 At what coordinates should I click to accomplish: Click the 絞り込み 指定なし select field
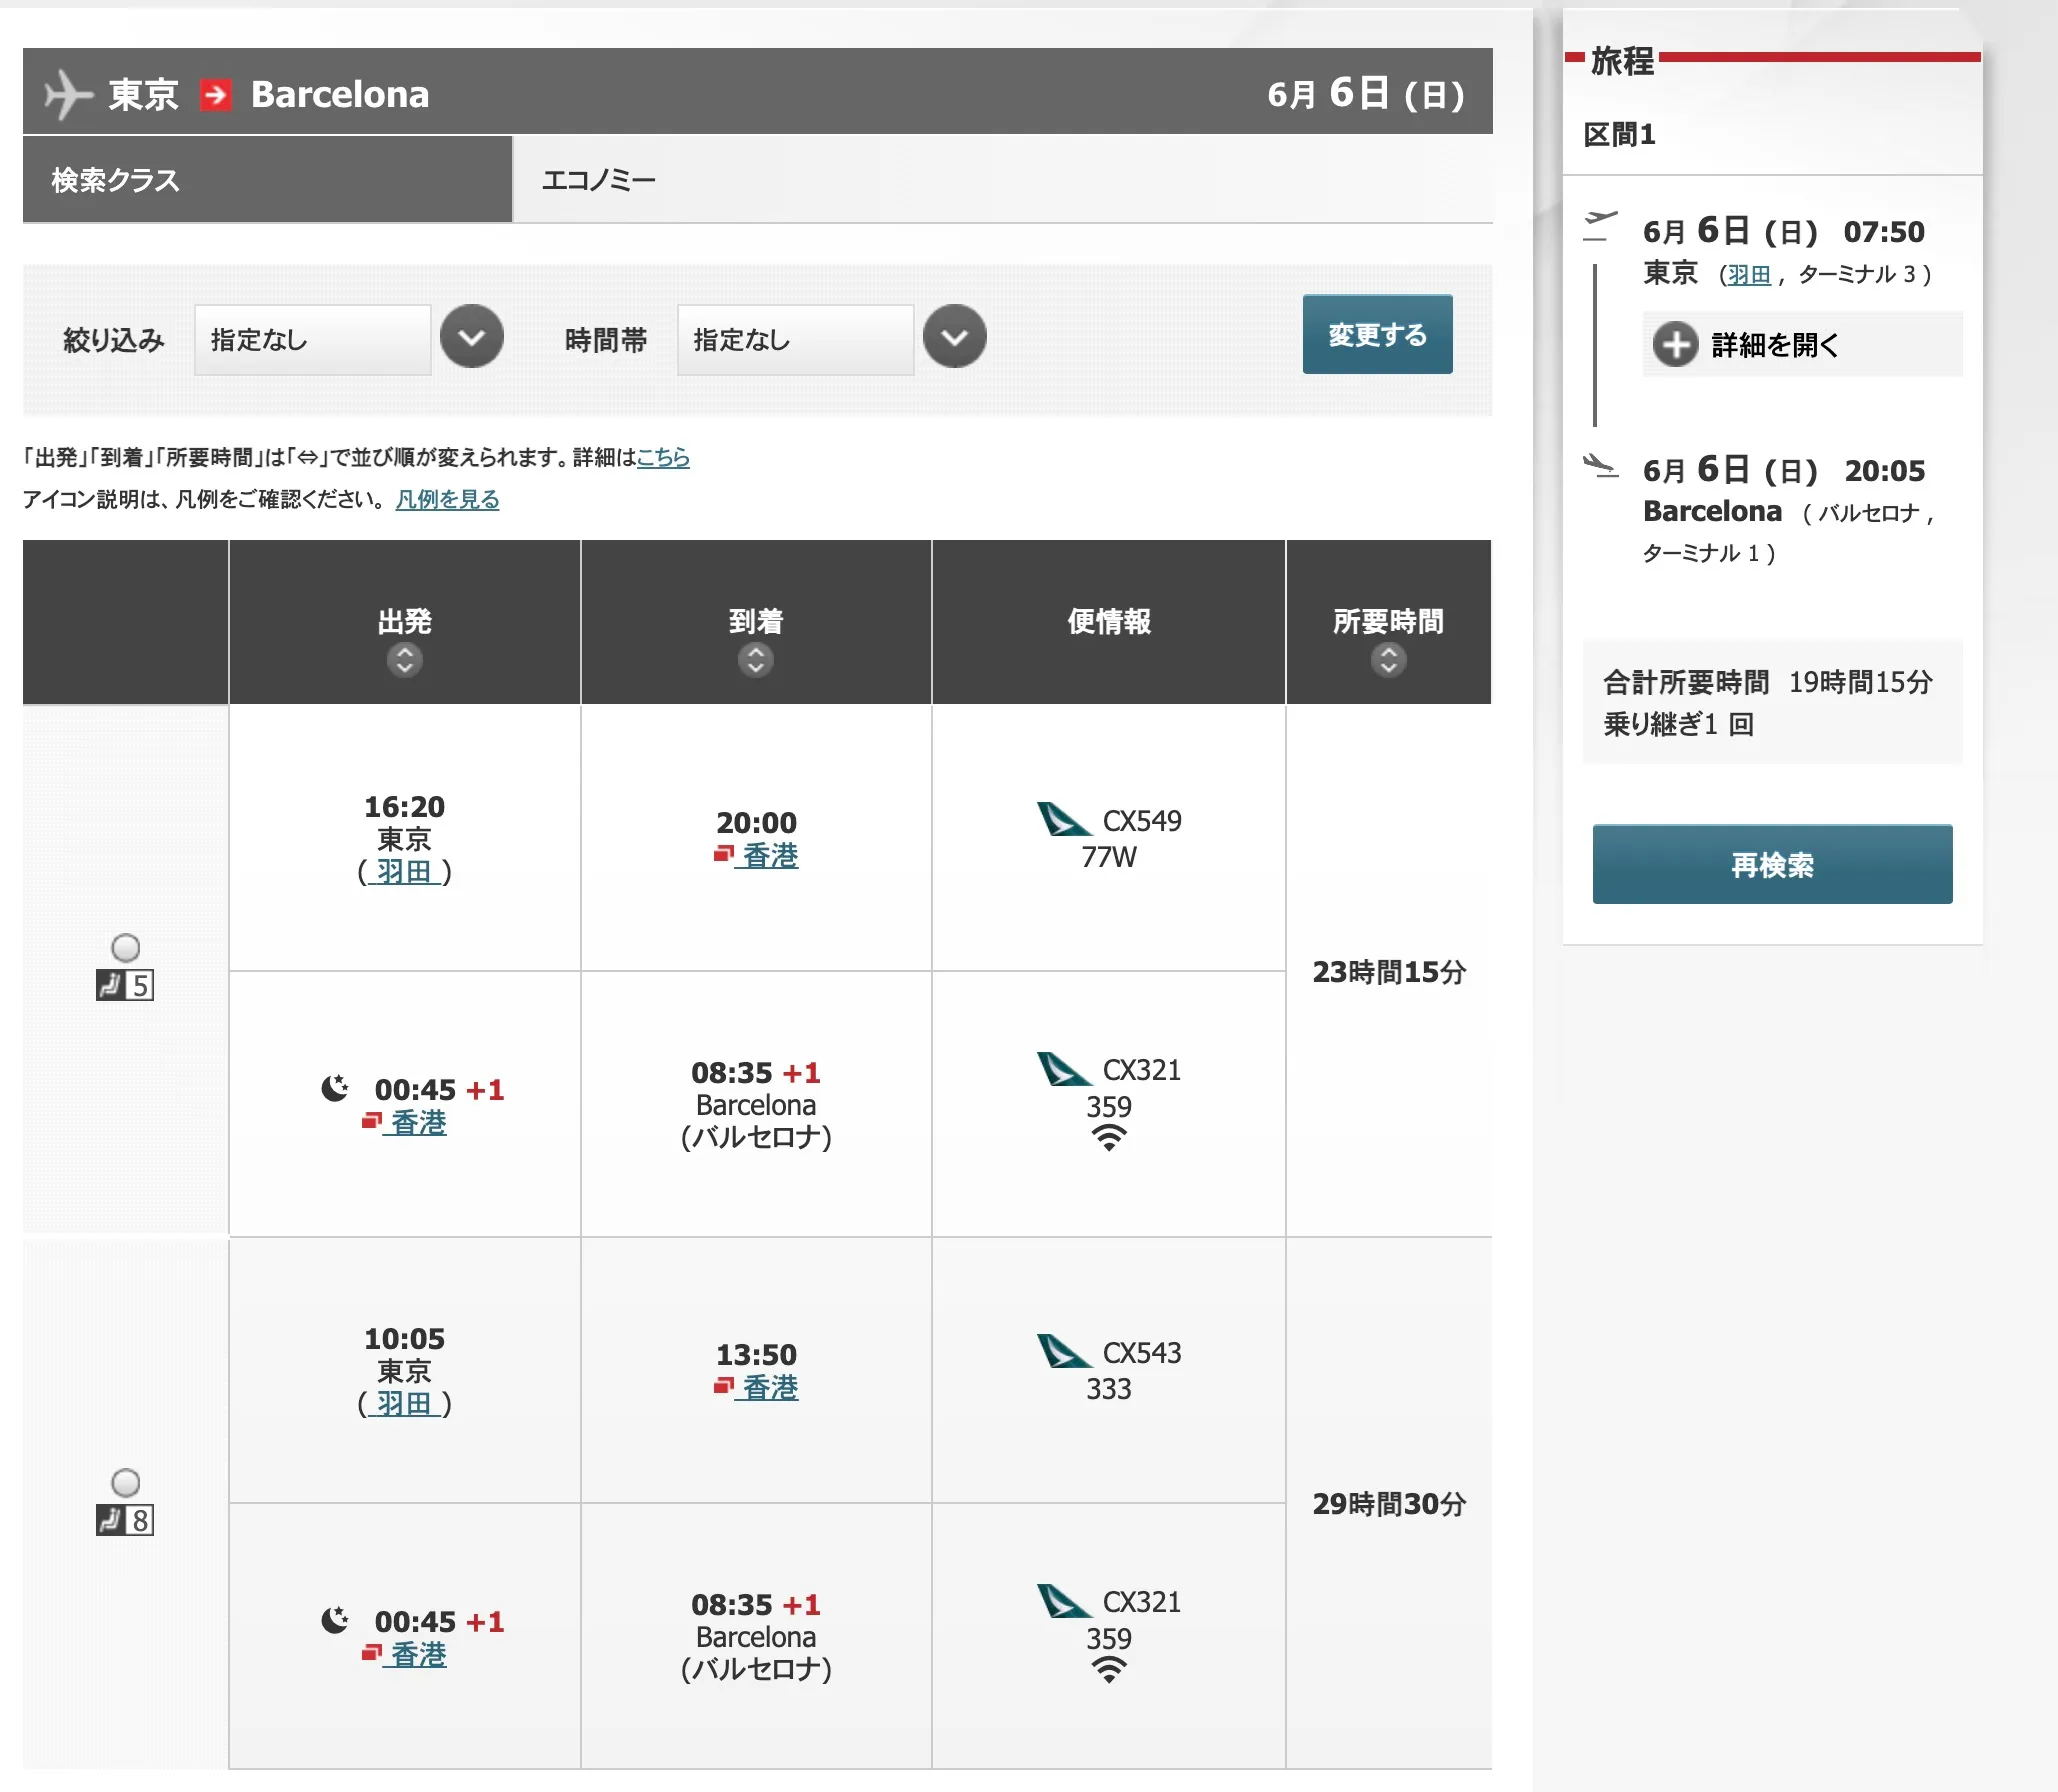[312, 340]
